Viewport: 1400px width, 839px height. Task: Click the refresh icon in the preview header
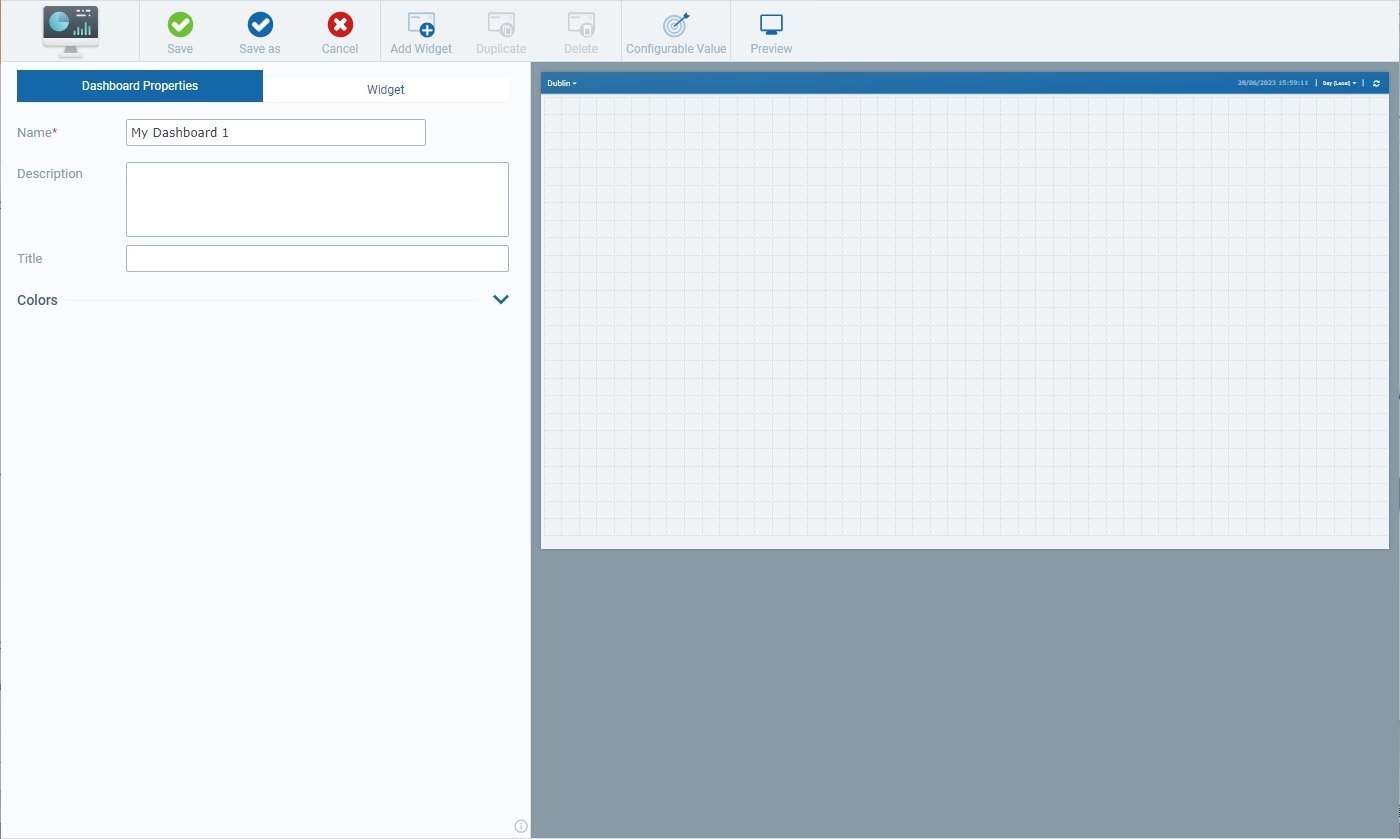pyautogui.click(x=1375, y=83)
